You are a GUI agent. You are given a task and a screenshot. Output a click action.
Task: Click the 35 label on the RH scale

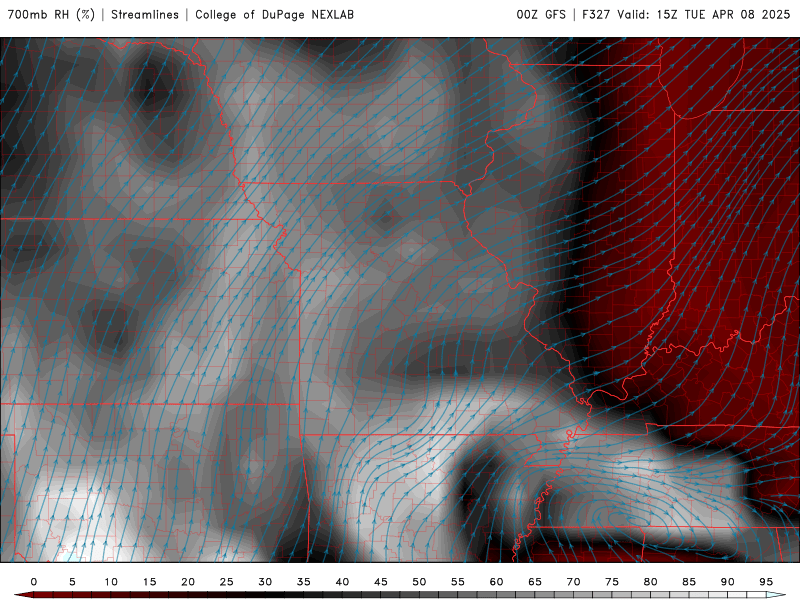coord(304,582)
